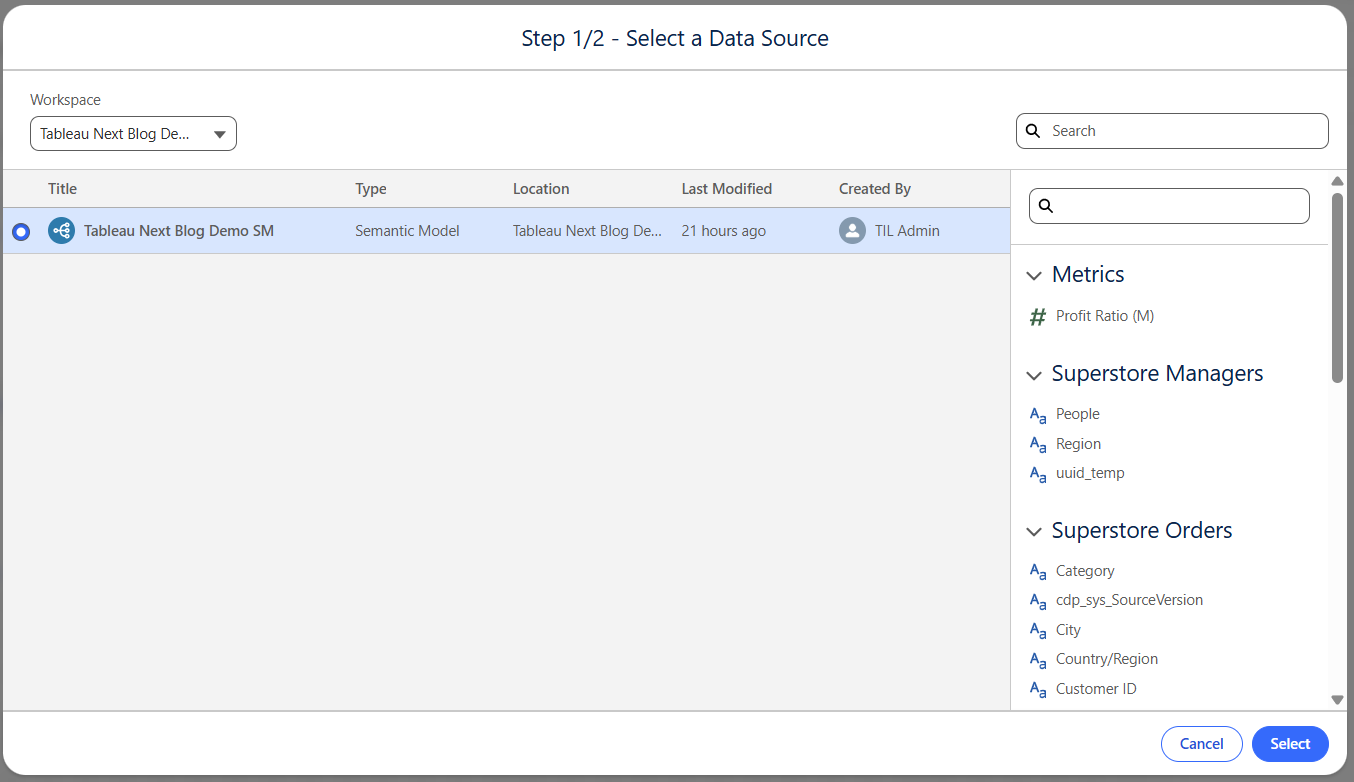This screenshot has width=1354, height=782.
Task: Collapse the Metrics section
Action: coord(1034,276)
